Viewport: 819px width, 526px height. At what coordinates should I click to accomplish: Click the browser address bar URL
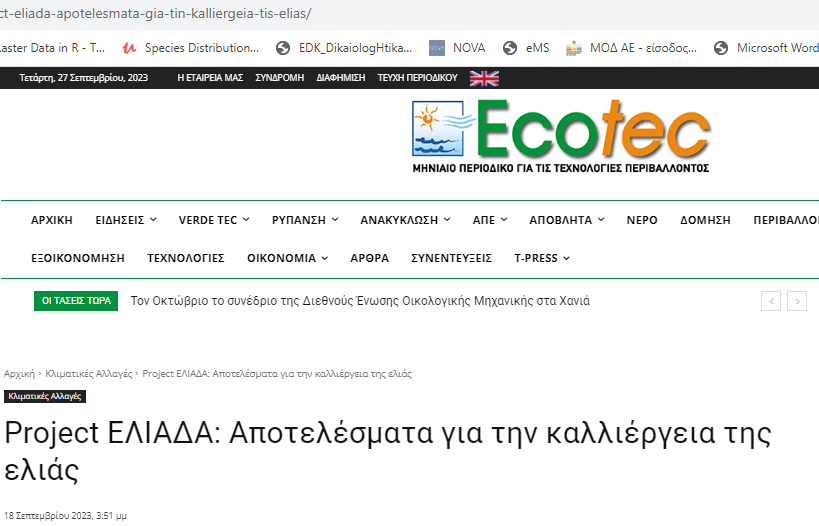point(160,14)
